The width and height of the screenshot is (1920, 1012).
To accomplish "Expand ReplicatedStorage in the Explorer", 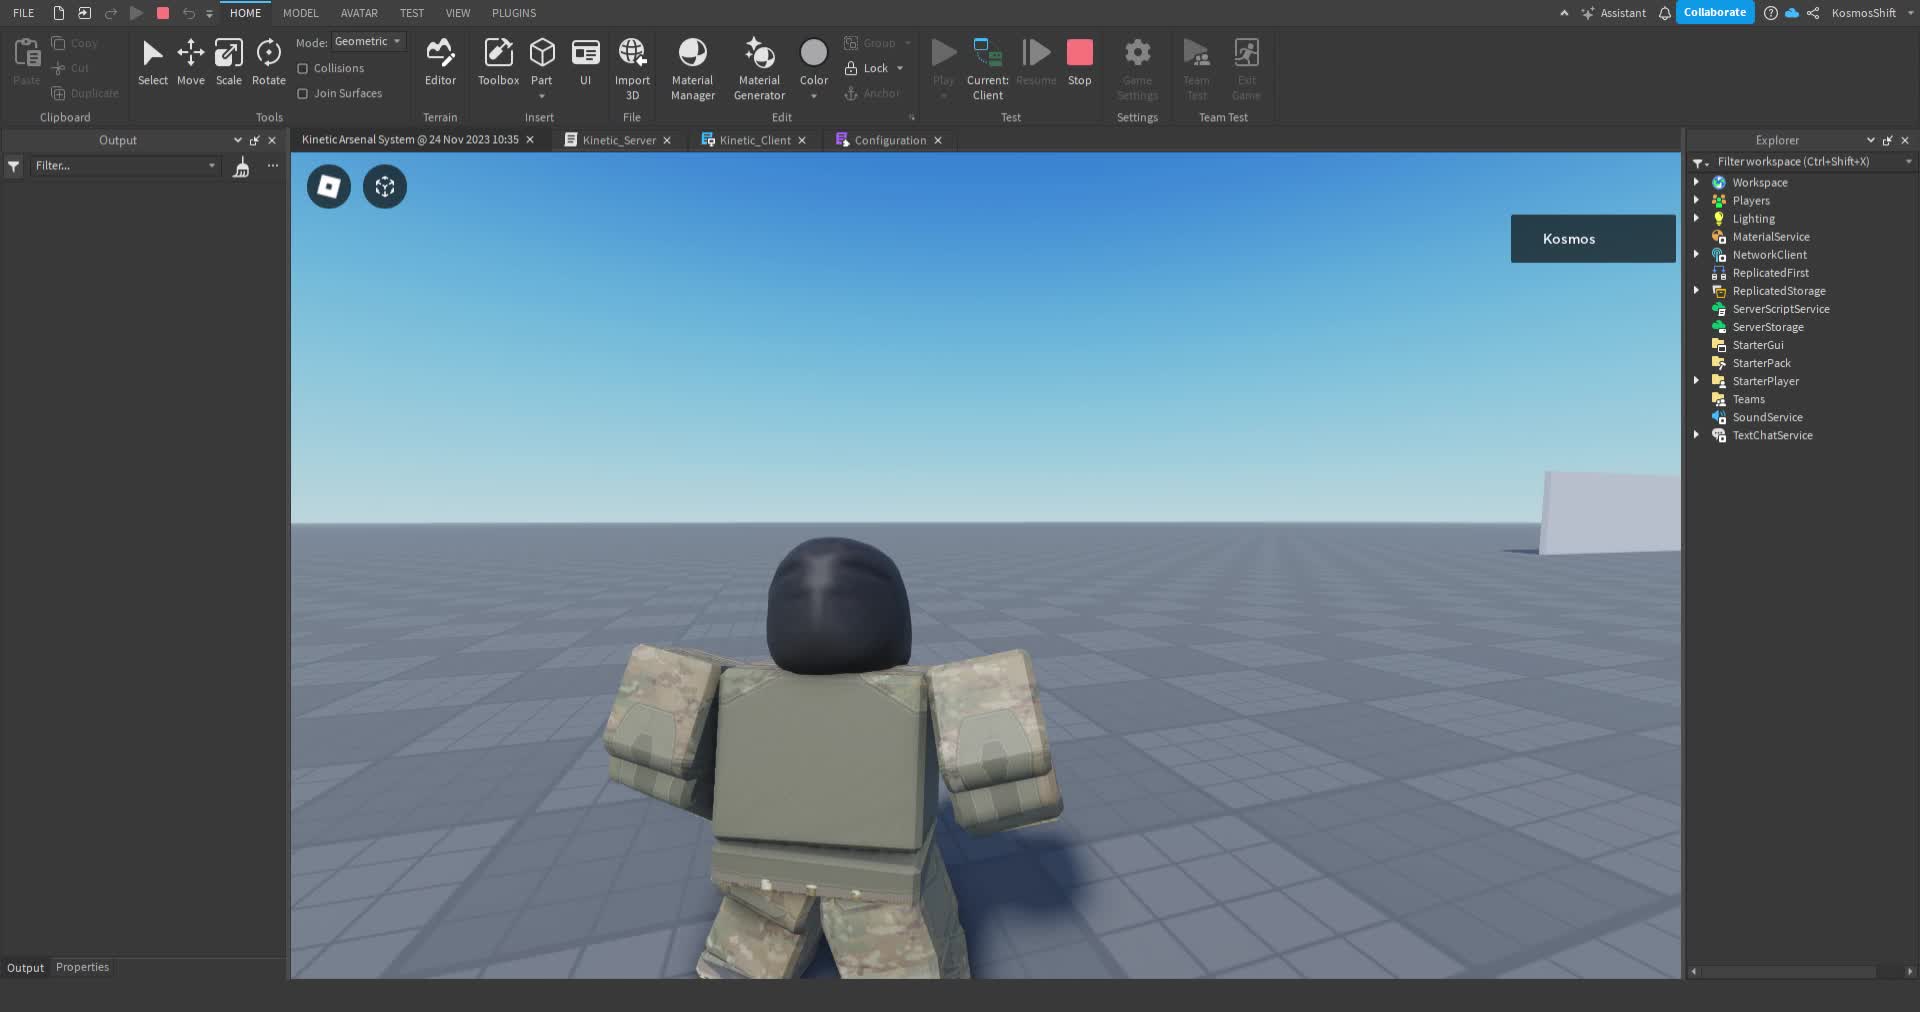I will (1696, 290).
